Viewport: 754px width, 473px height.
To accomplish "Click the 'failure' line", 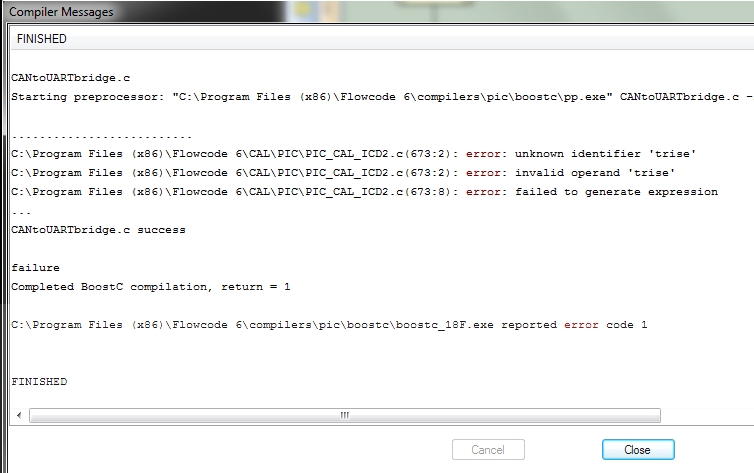I will [x=36, y=268].
